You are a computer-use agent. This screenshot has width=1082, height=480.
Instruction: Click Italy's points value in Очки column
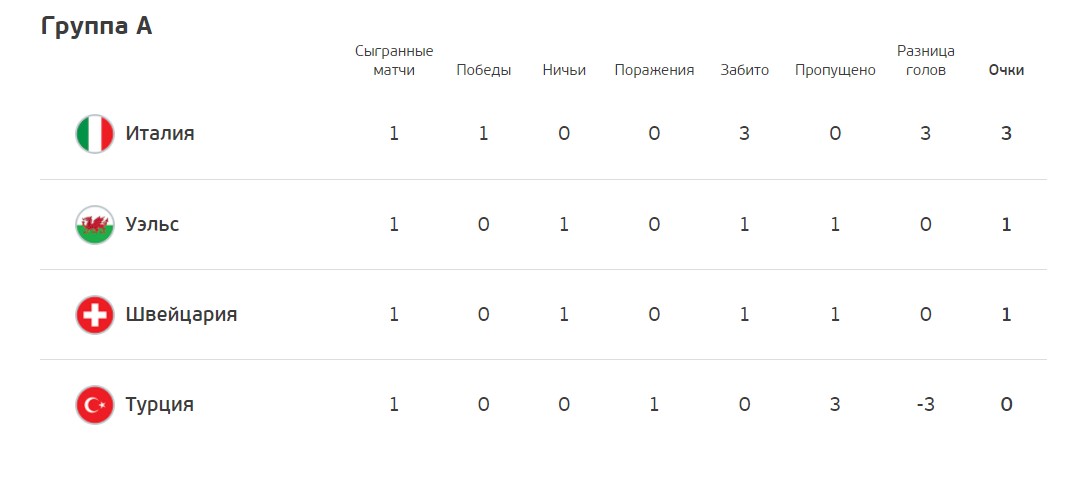click(x=1006, y=134)
